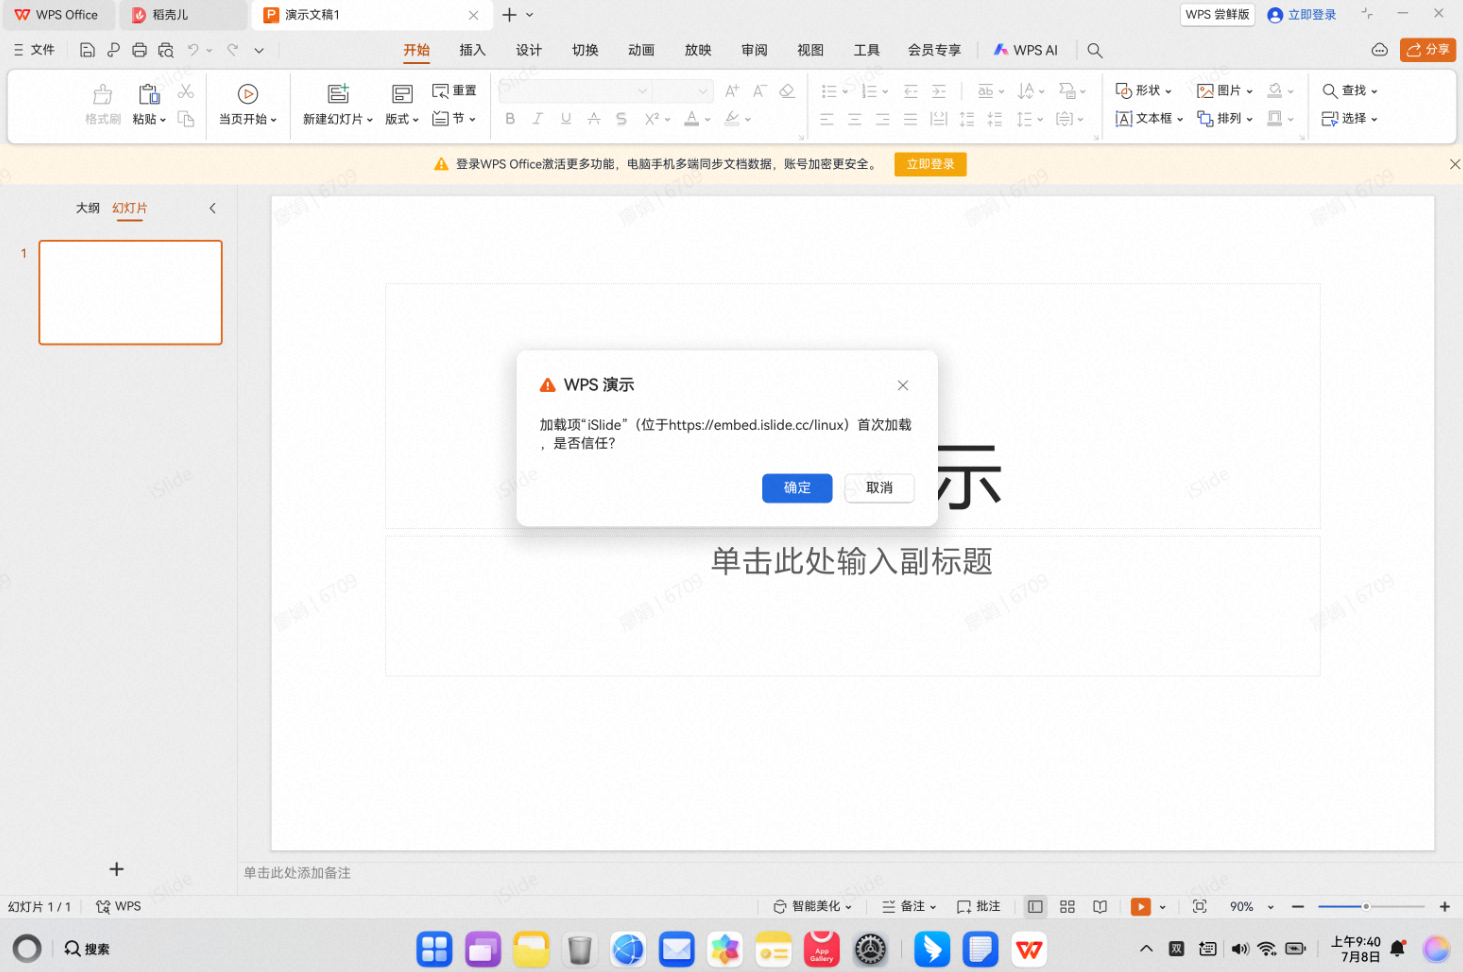This screenshot has width=1463, height=972.
Task: Click 取消 to cancel the dialog
Action: point(879,488)
